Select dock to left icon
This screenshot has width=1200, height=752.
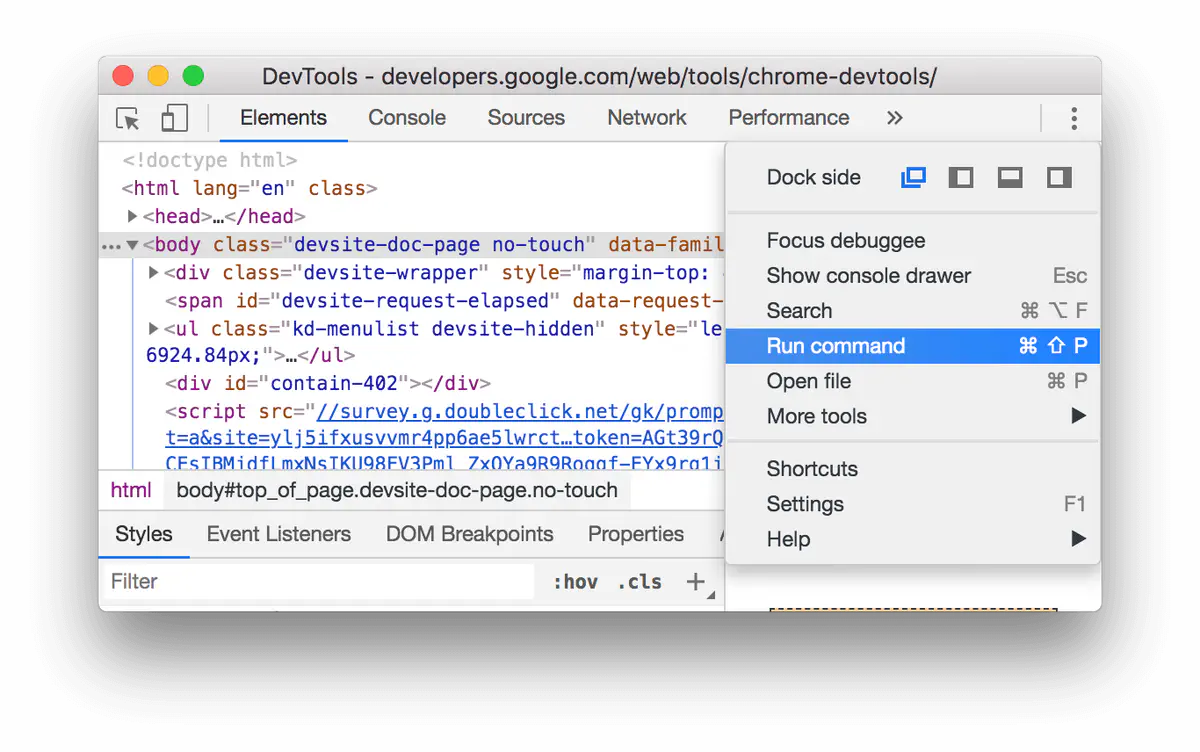(961, 178)
